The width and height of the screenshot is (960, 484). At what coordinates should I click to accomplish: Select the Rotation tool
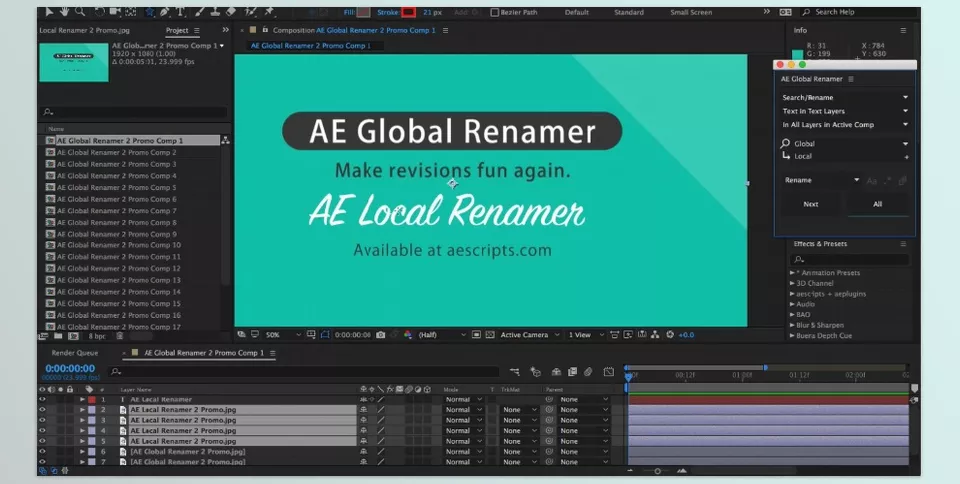(x=99, y=12)
